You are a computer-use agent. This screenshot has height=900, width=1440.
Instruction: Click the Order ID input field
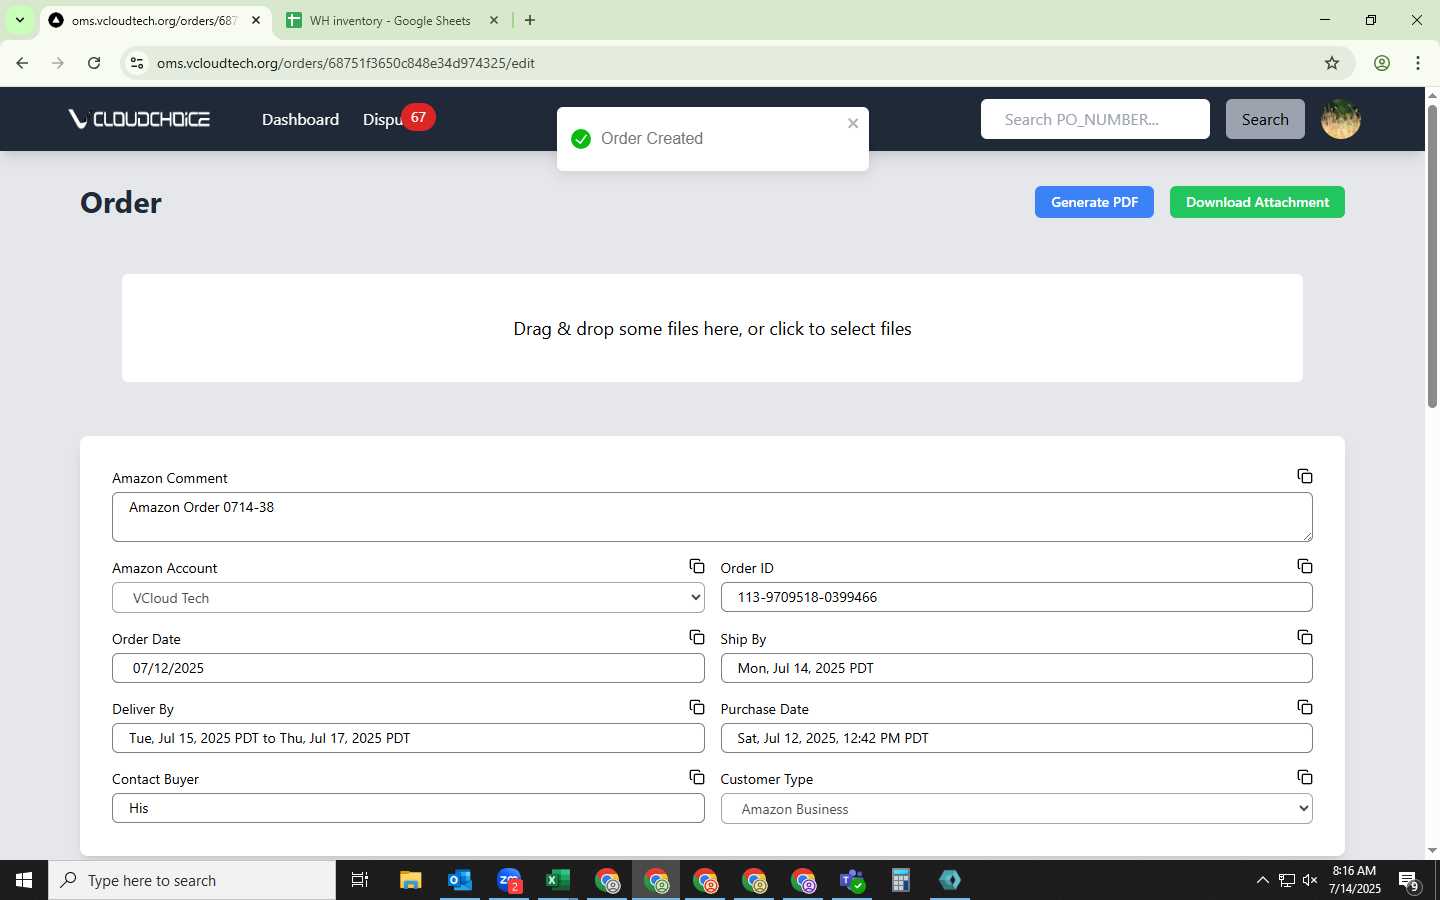(x=1016, y=597)
